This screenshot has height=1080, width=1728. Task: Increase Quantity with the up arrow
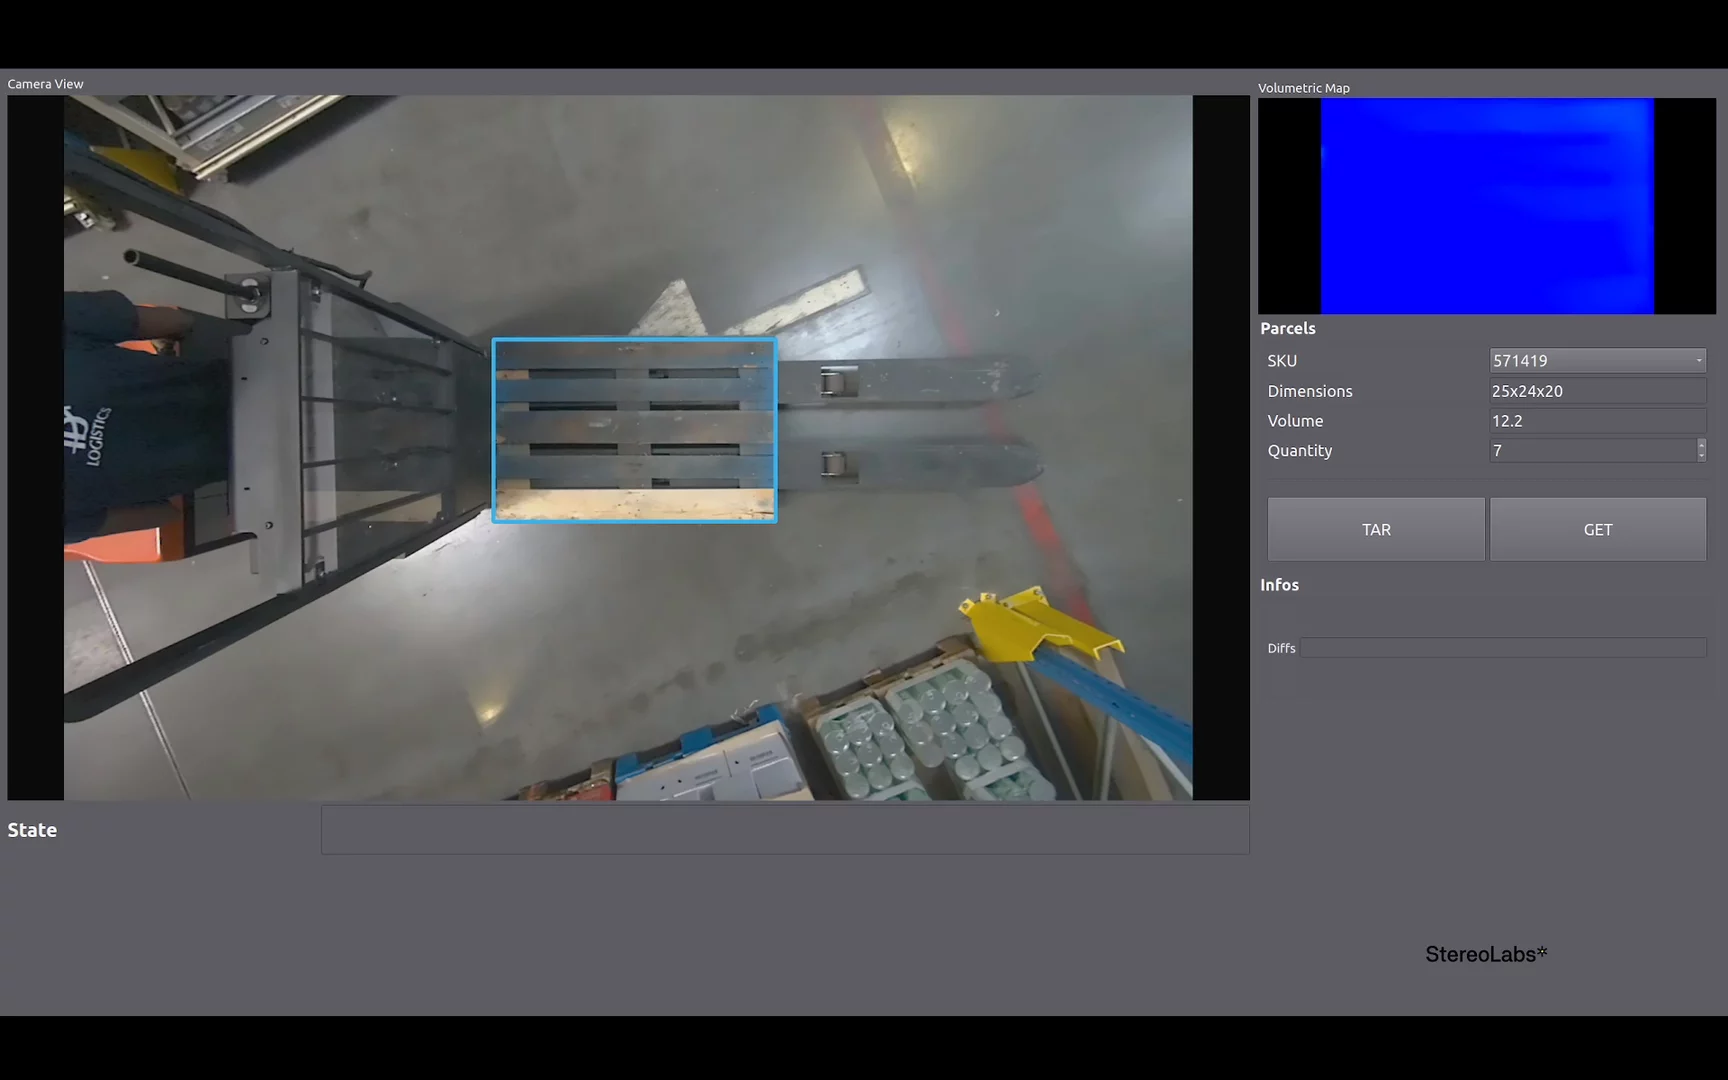(1701, 445)
